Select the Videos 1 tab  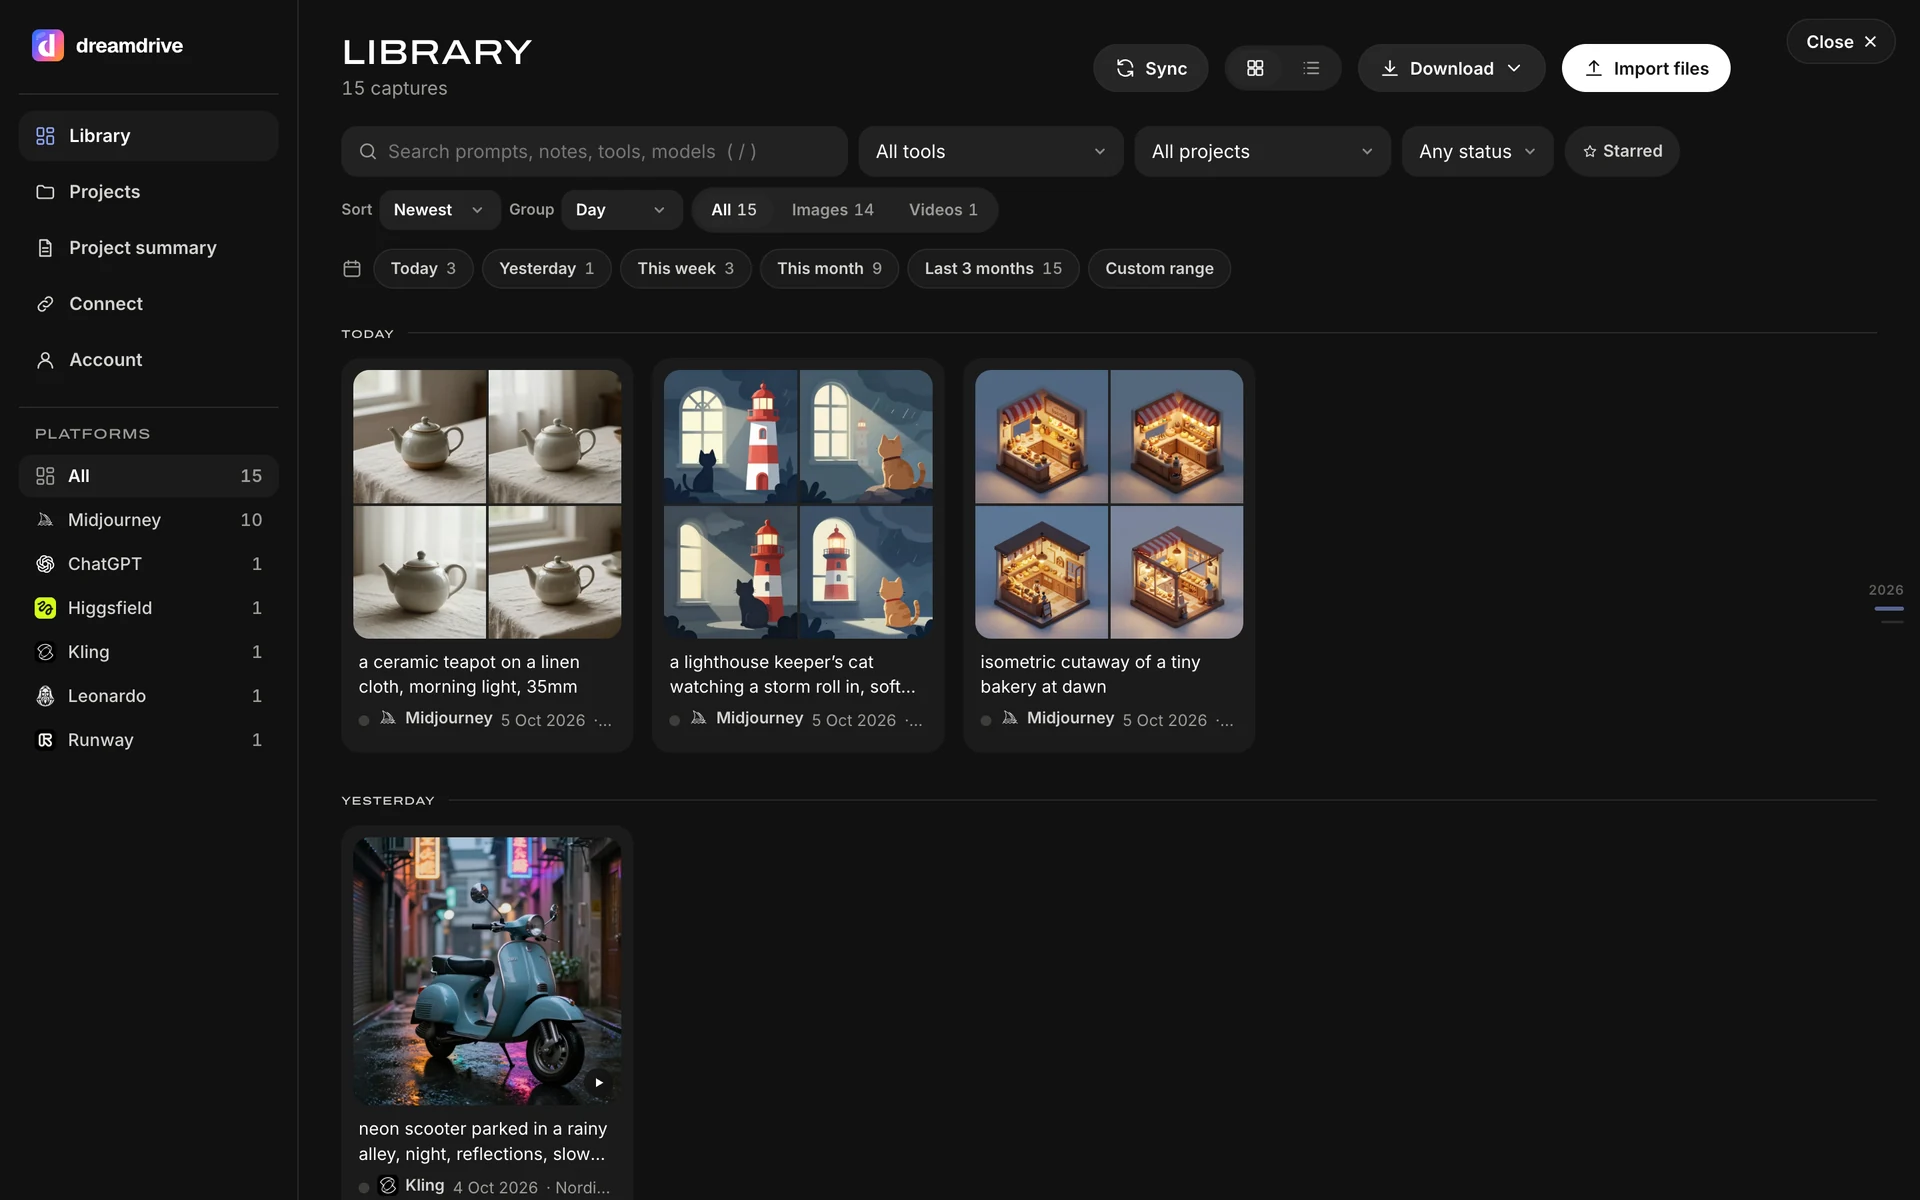943,210
